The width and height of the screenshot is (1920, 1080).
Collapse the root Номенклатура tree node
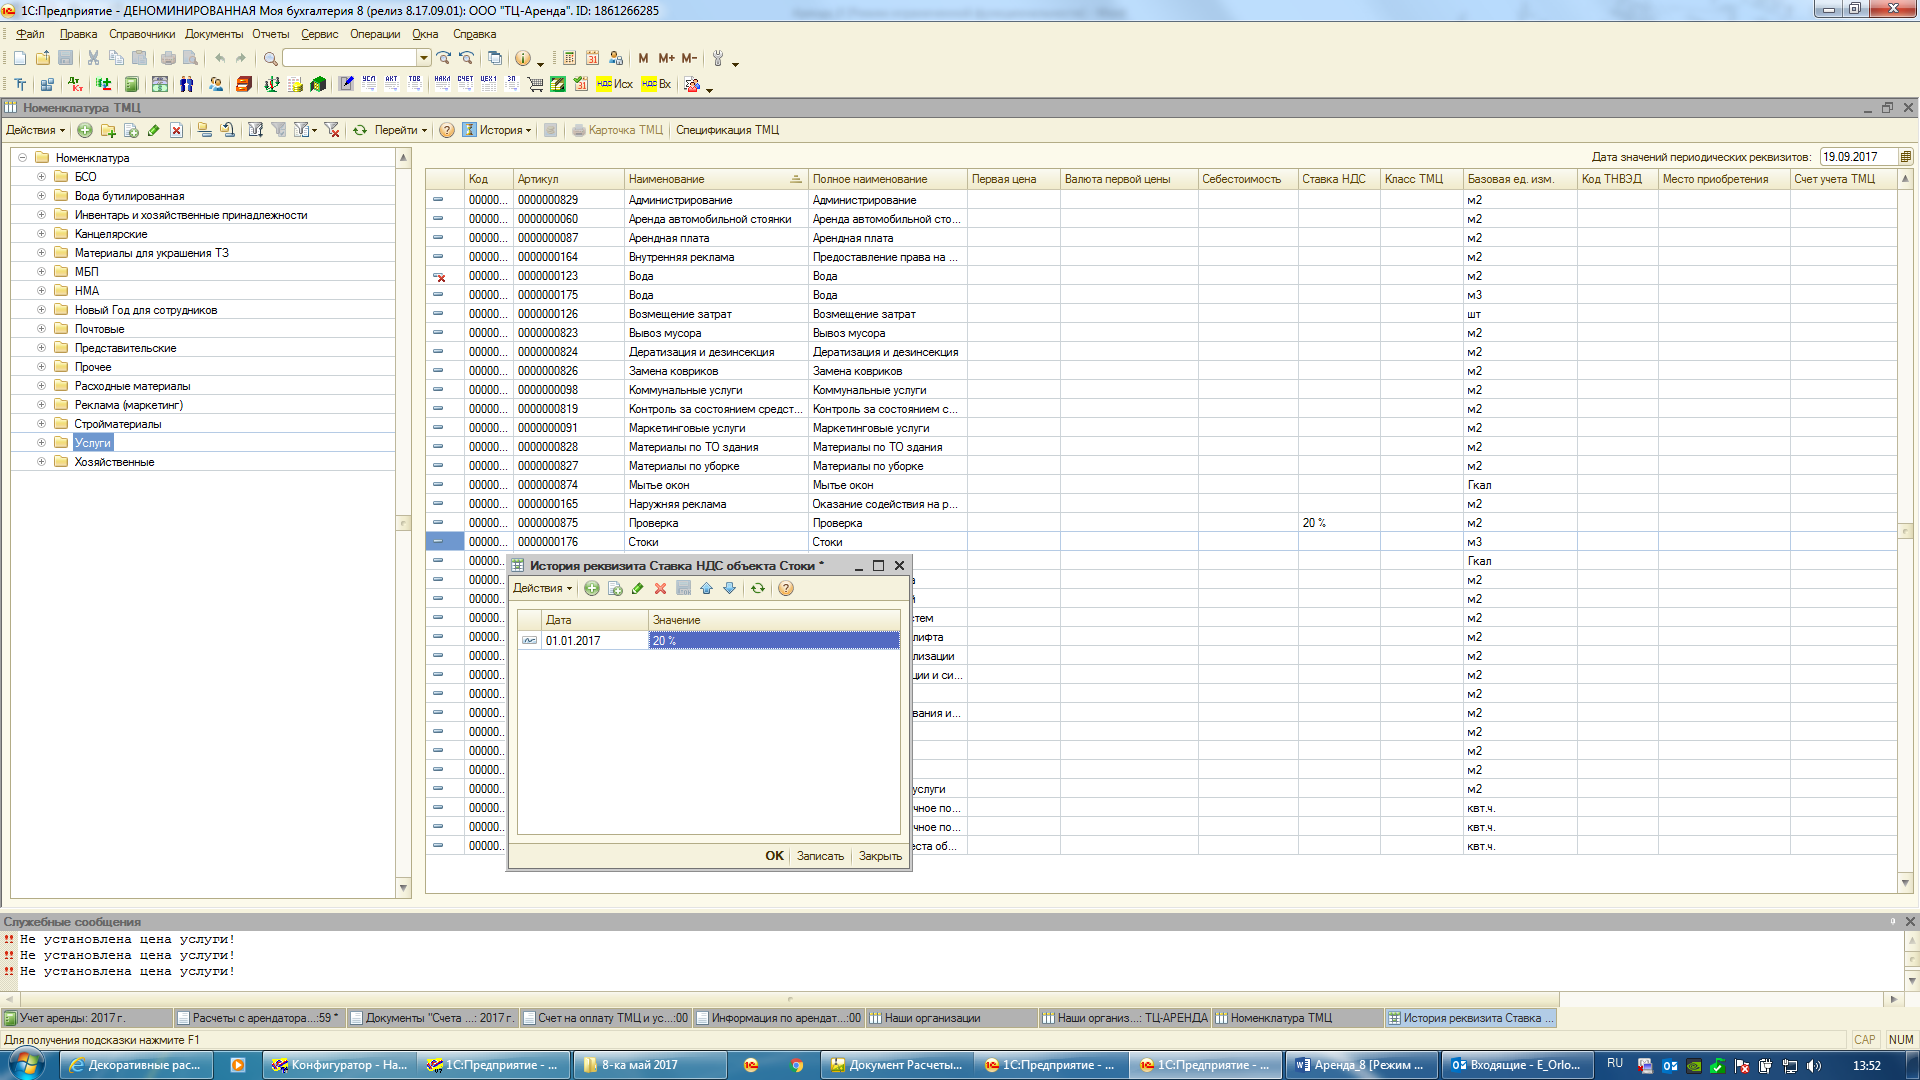(x=22, y=158)
